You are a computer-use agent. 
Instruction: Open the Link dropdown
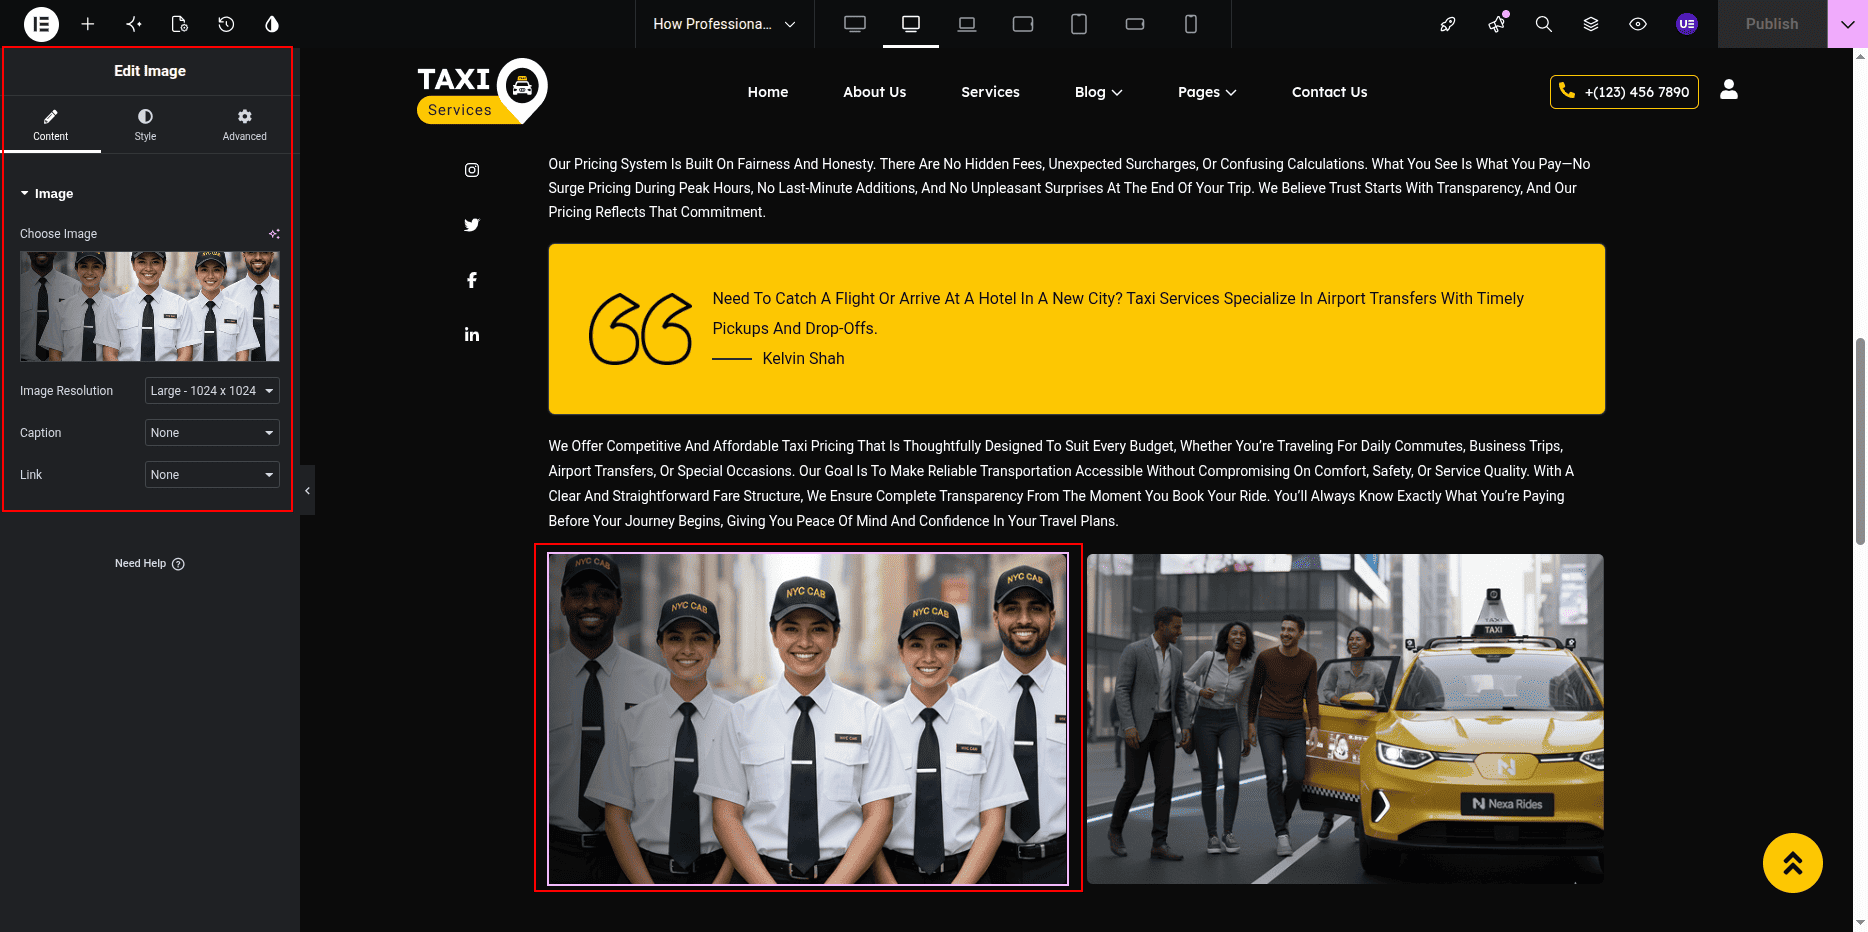pyautogui.click(x=212, y=475)
